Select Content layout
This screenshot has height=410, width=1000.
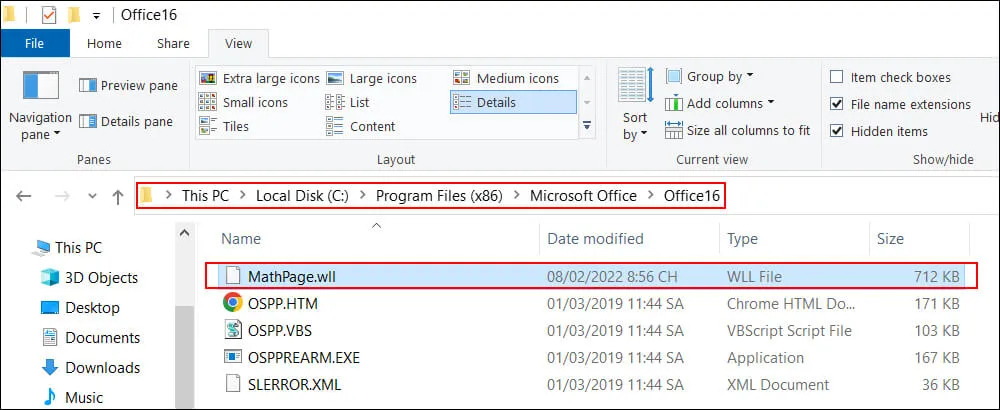(x=361, y=126)
